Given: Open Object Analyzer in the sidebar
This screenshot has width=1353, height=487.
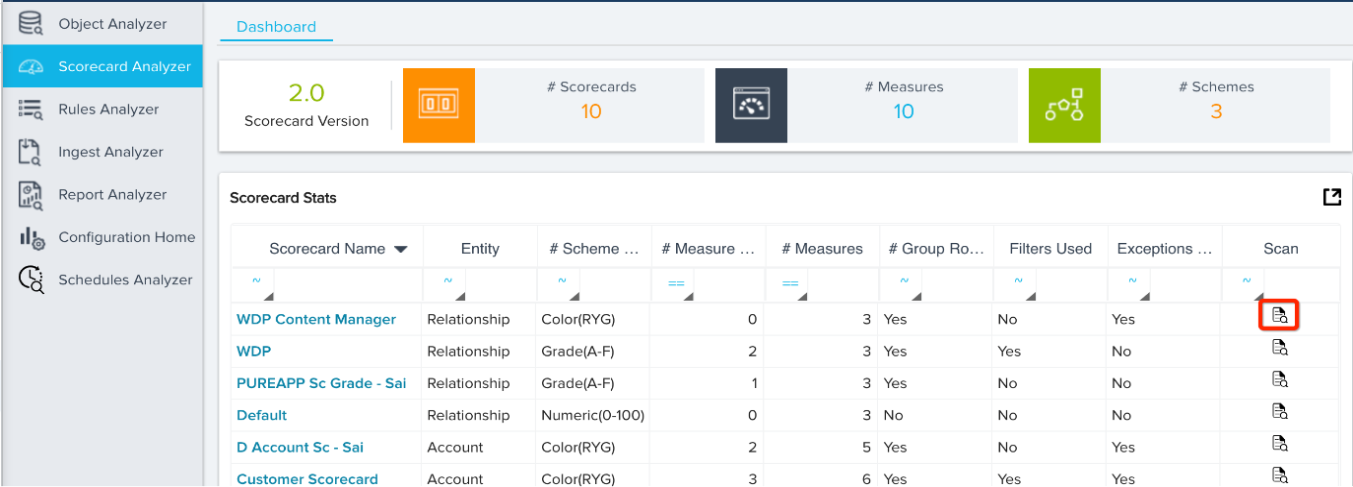Looking at the screenshot, I should click(x=112, y=24).
